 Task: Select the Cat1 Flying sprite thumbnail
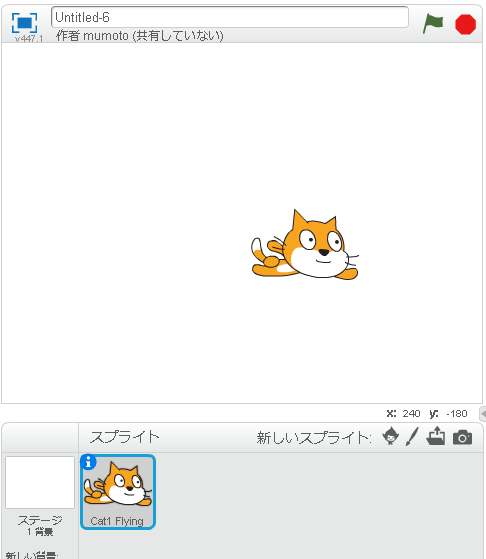click(x=118, y=492)
